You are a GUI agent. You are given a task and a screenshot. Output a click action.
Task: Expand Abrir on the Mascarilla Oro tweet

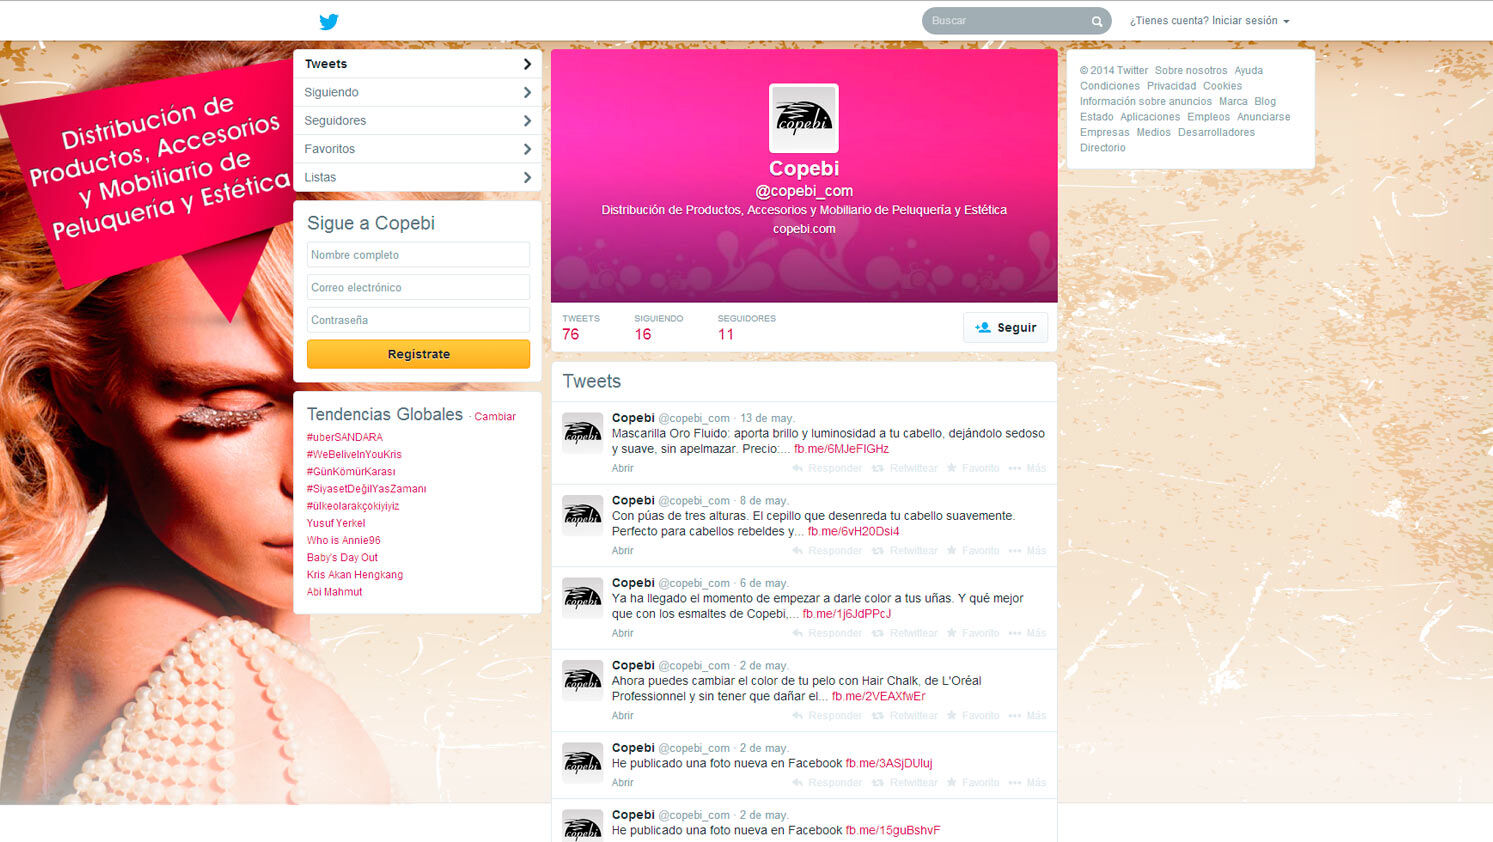click(x=622, y=468)
